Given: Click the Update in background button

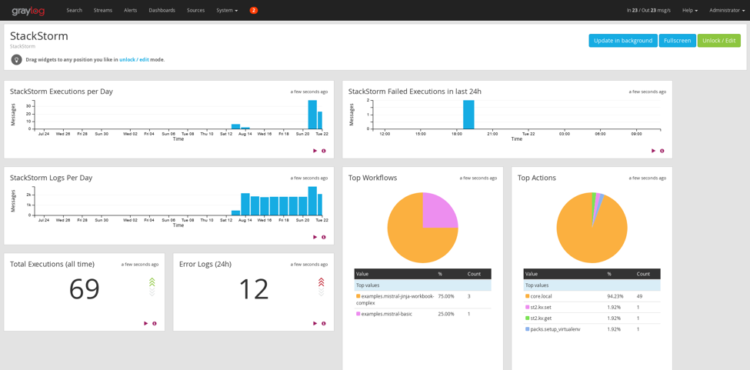Looking at the screenshot, I should click(623, 41).
